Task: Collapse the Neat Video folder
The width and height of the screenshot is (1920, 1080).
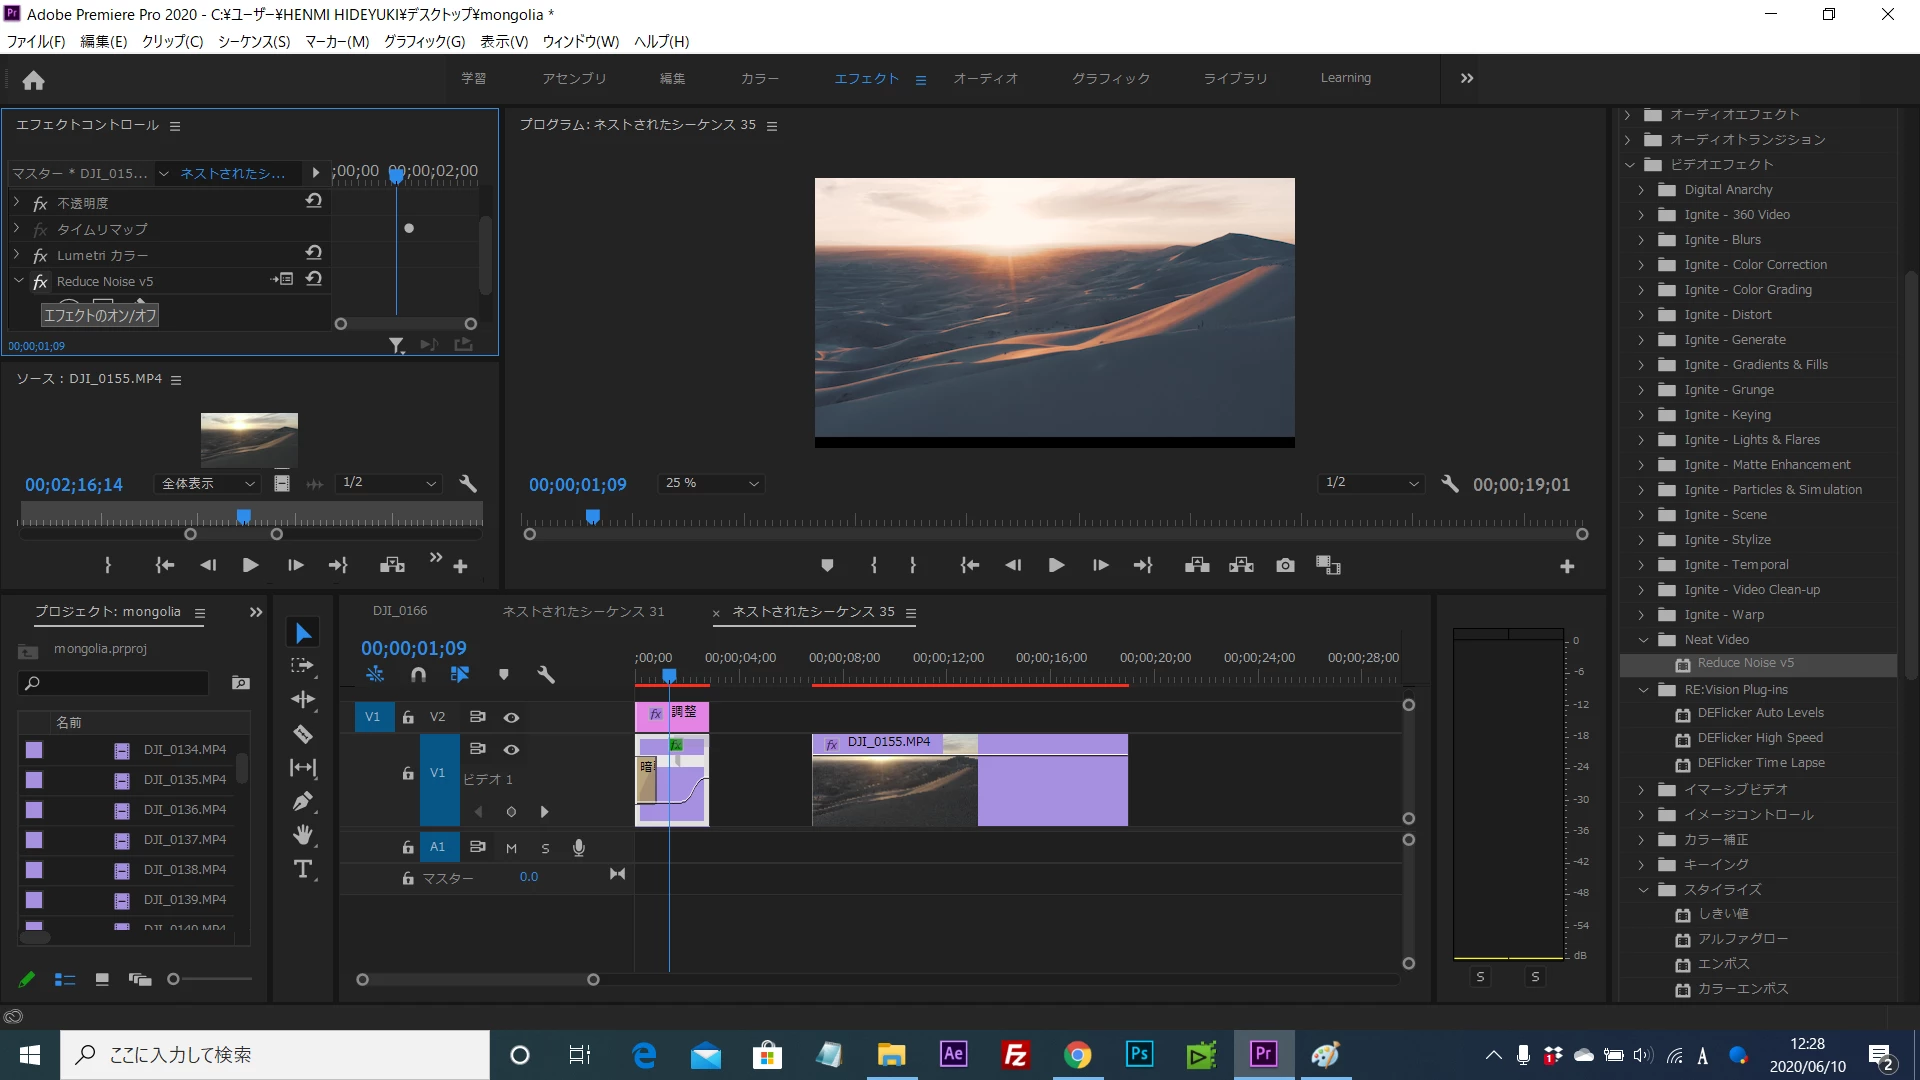Action: (1643, 640)
